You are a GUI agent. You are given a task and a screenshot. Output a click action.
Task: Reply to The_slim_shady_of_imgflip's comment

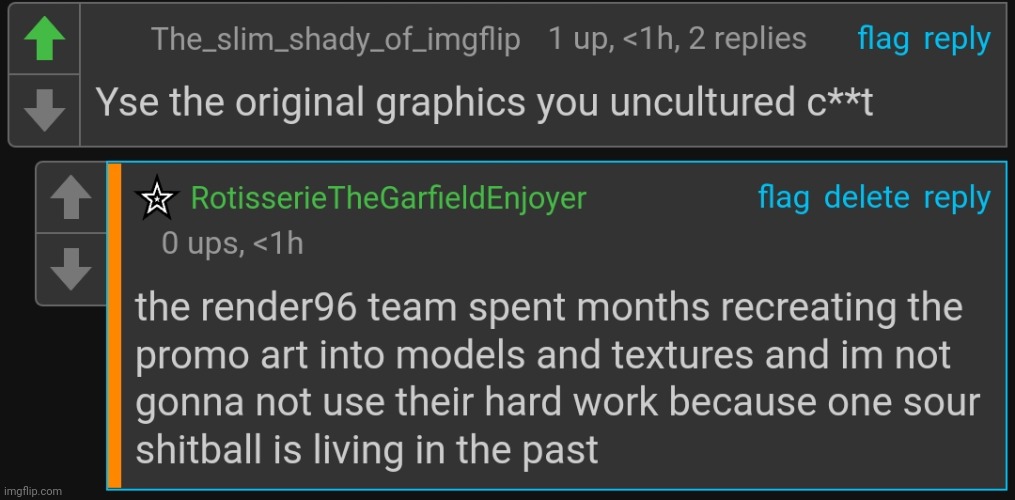957,40
